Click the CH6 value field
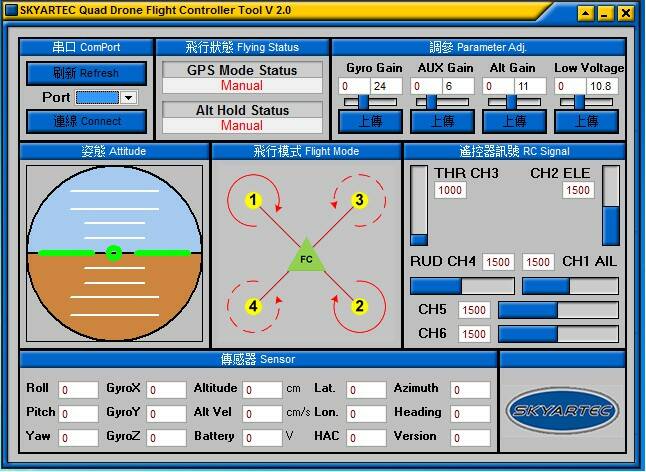This screenshot has height=472, width=646. [474, 334]
